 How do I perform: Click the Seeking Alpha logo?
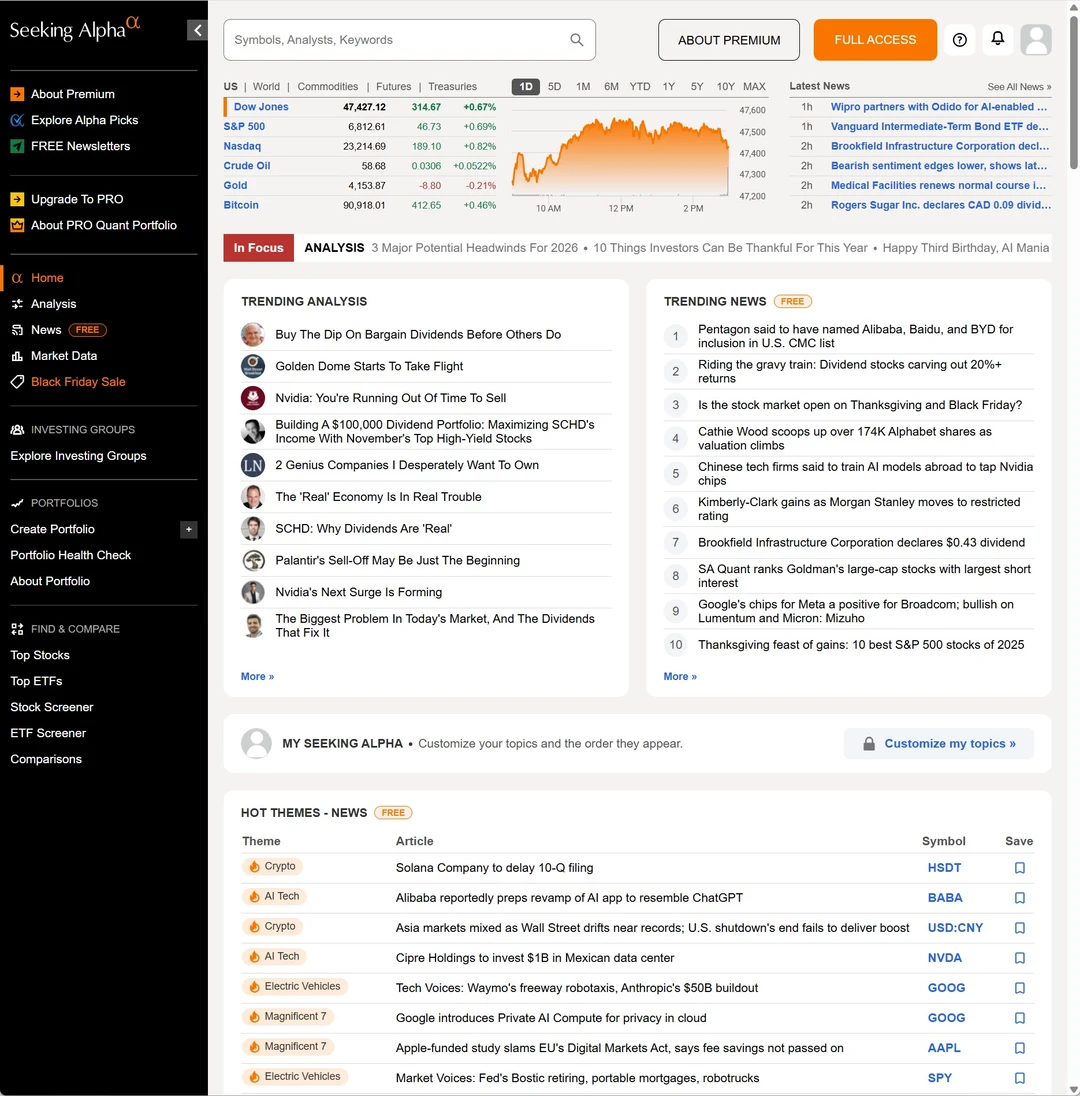tap(75, 29)
